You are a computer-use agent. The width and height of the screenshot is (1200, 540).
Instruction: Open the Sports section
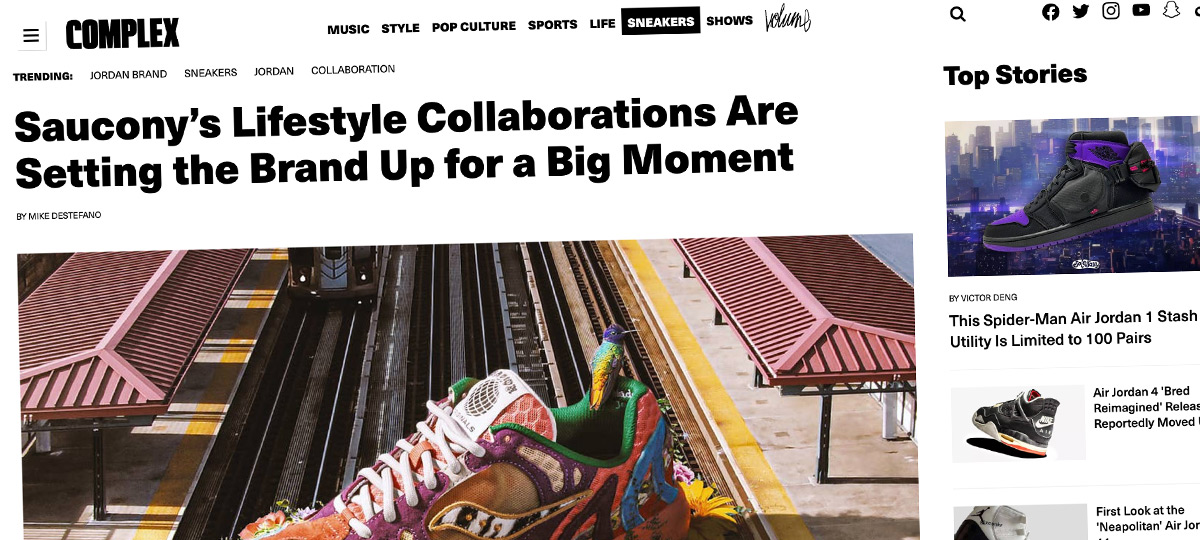[553, 25]
